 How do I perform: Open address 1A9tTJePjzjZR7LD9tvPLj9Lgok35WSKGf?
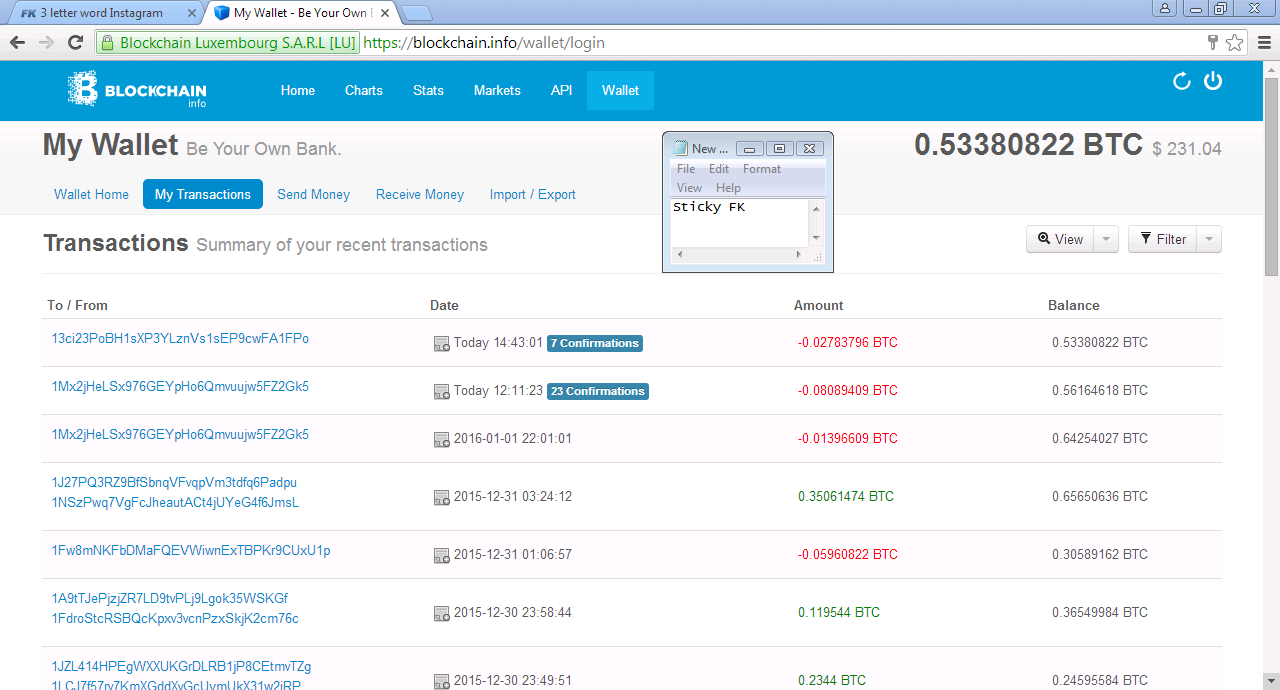coord(170,598)
